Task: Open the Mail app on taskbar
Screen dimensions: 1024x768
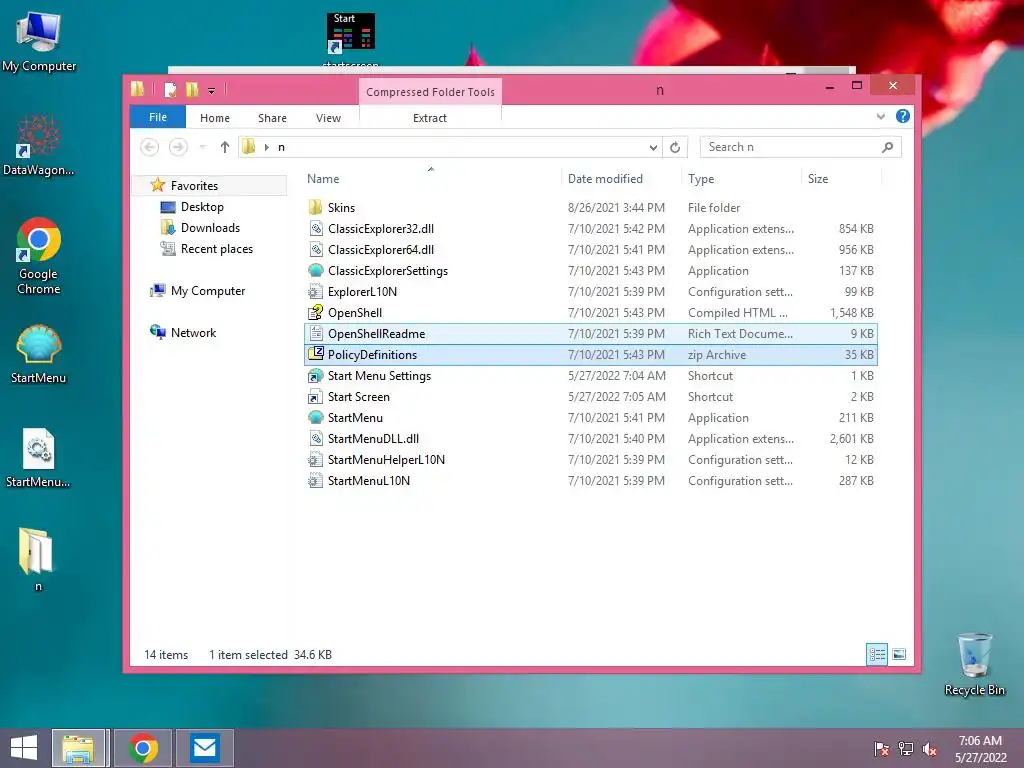Action: point(205,748)
